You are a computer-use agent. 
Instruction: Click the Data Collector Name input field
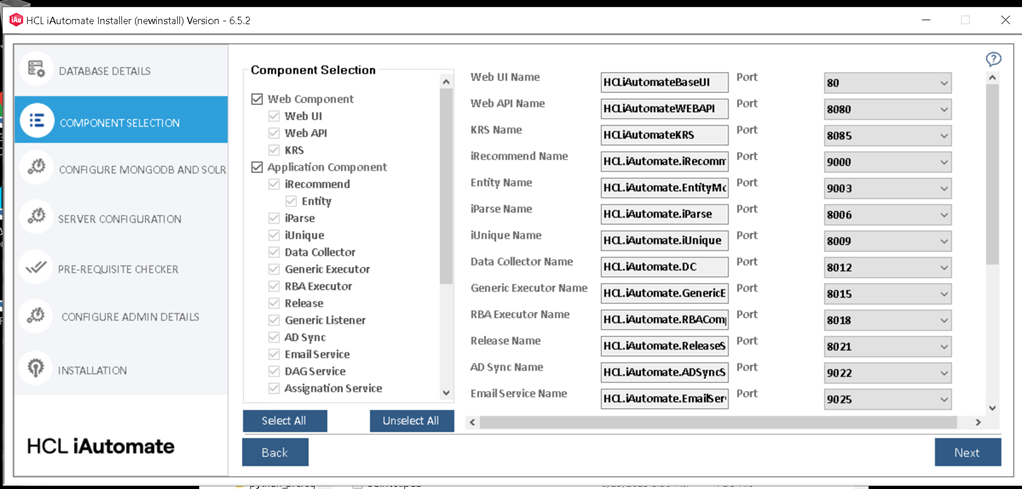[665, 267]
